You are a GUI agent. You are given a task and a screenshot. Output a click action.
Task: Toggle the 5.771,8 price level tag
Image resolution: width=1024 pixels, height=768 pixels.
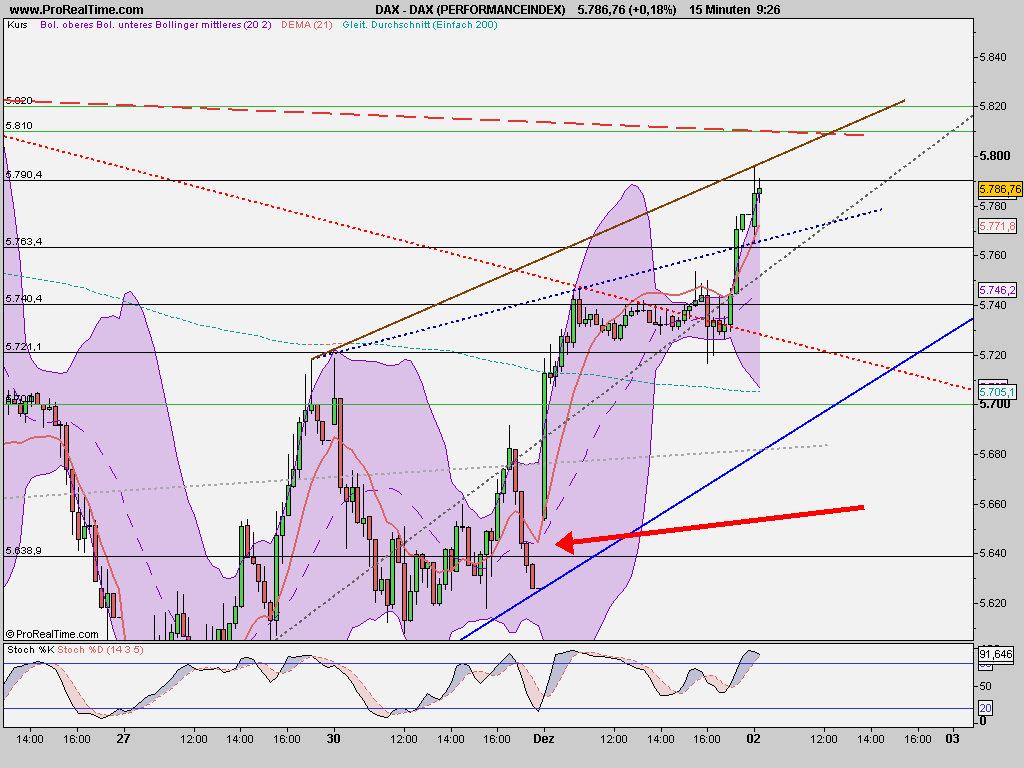tap(996, 228)
